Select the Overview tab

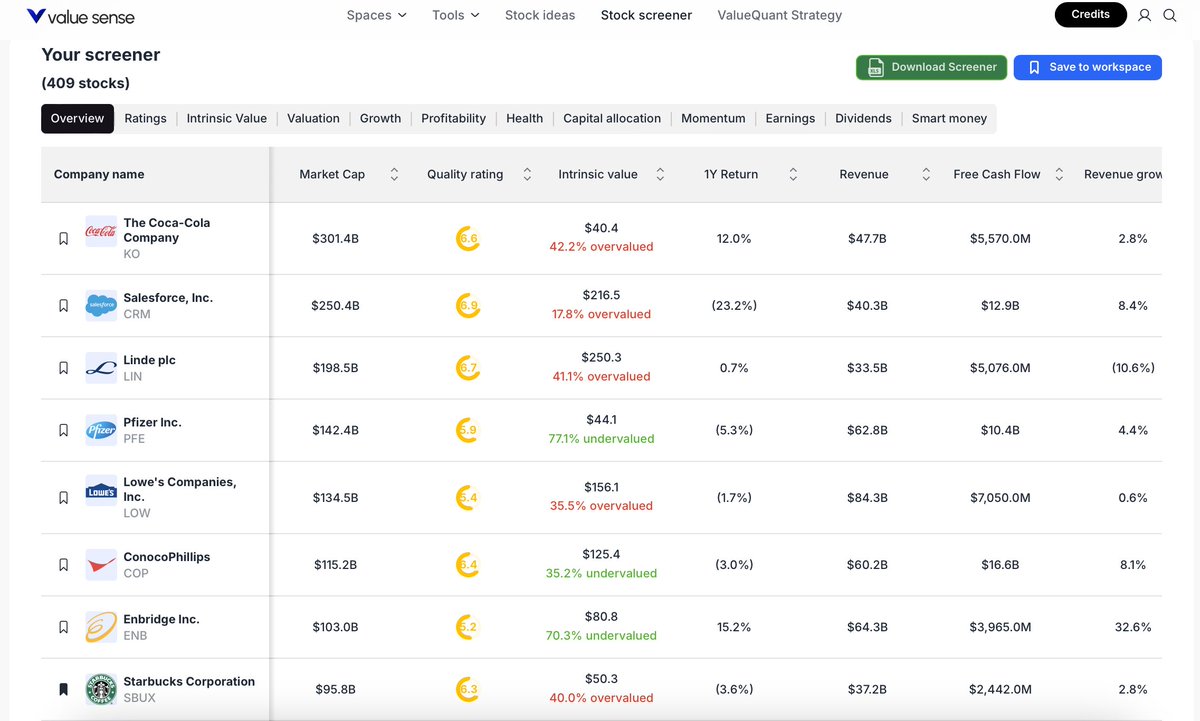point(77,118)
